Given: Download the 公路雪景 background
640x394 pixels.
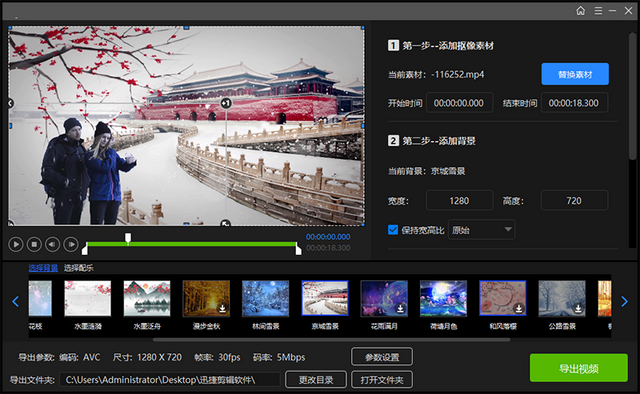Looking at the screenshot, I should [578, 308].
